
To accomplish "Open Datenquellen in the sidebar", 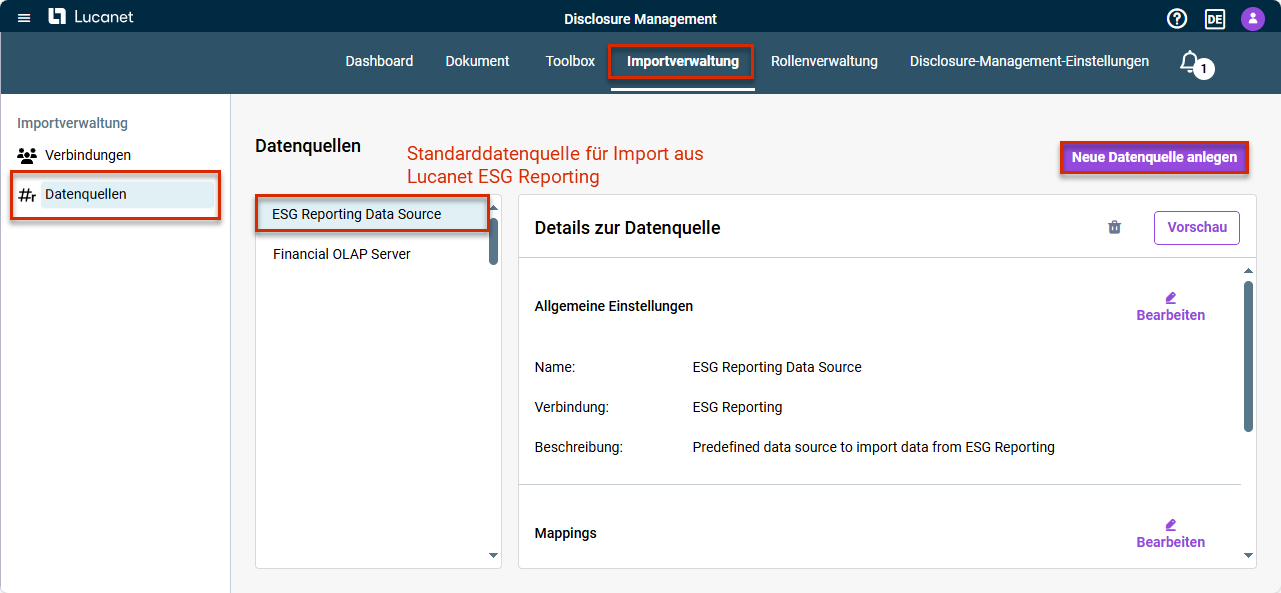I will click(114, 194).
